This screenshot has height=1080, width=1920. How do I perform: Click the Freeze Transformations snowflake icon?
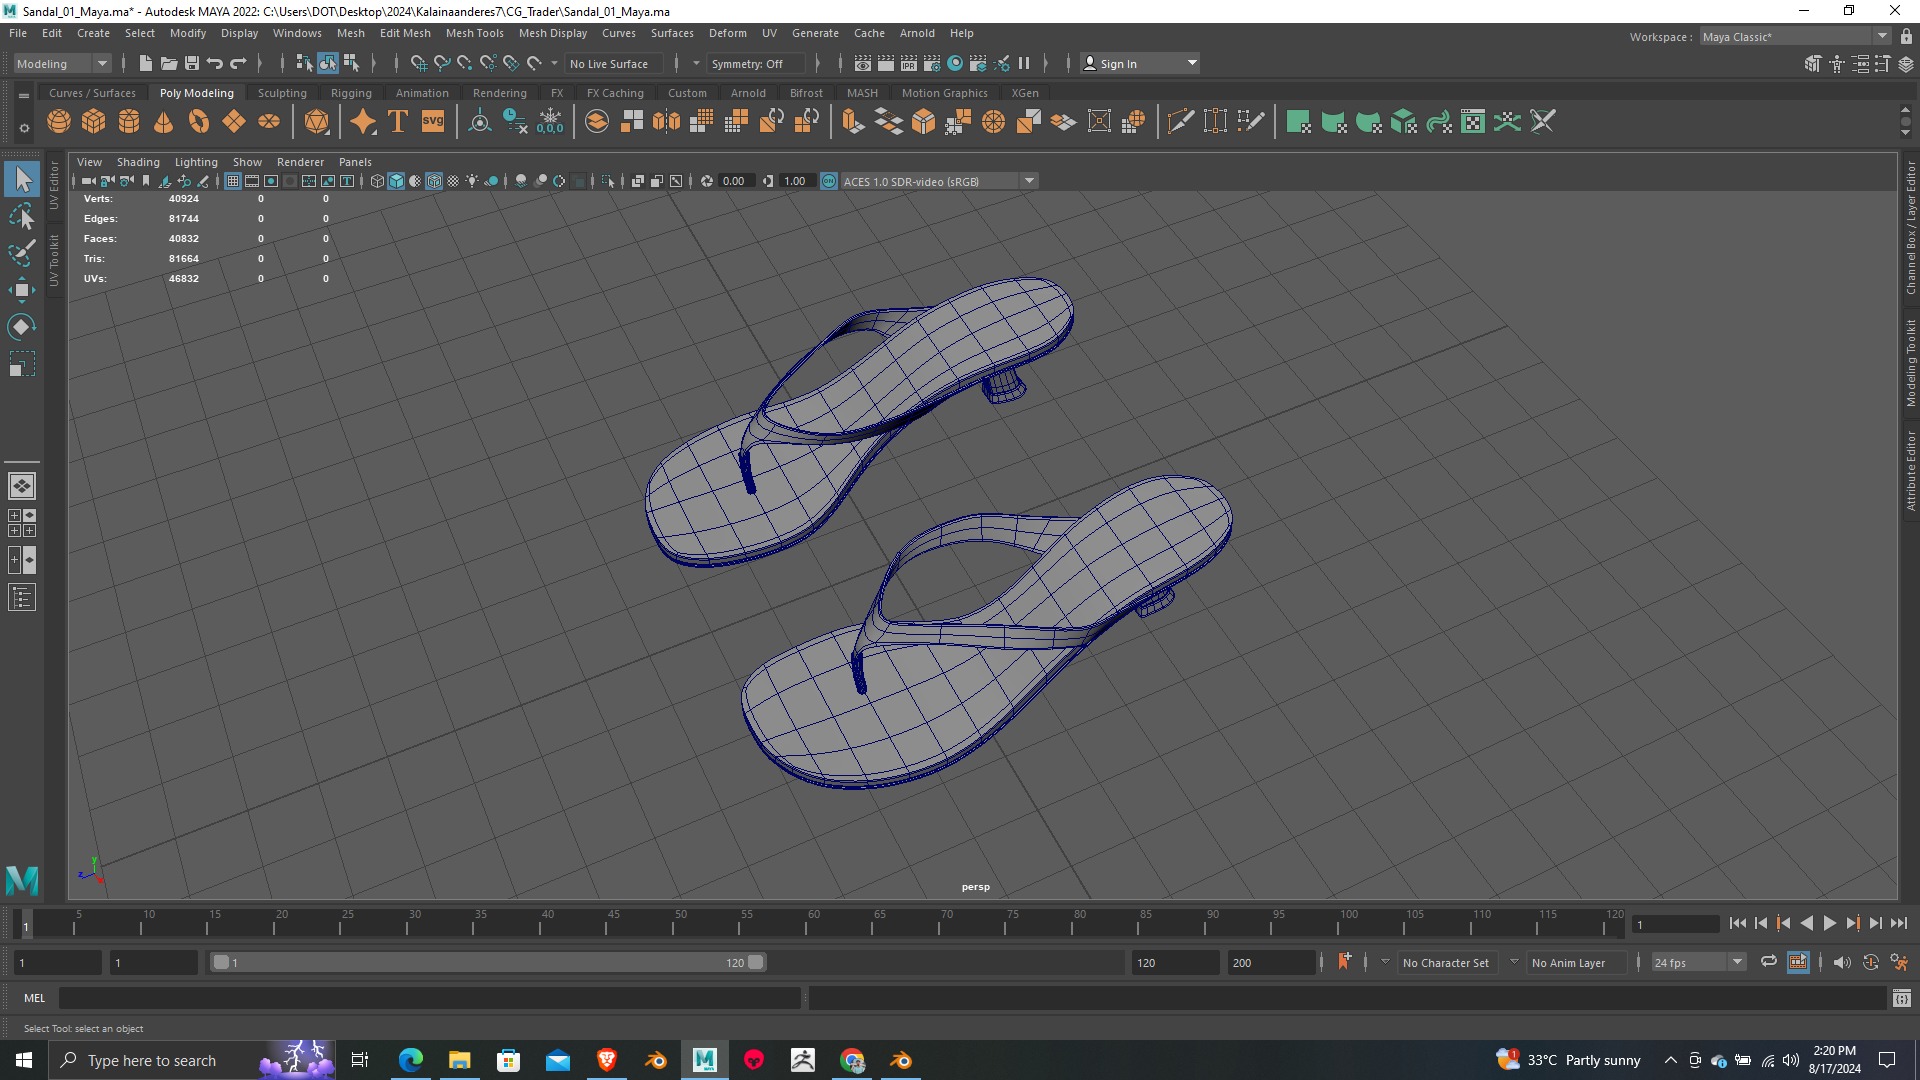[x=550, y=122]
